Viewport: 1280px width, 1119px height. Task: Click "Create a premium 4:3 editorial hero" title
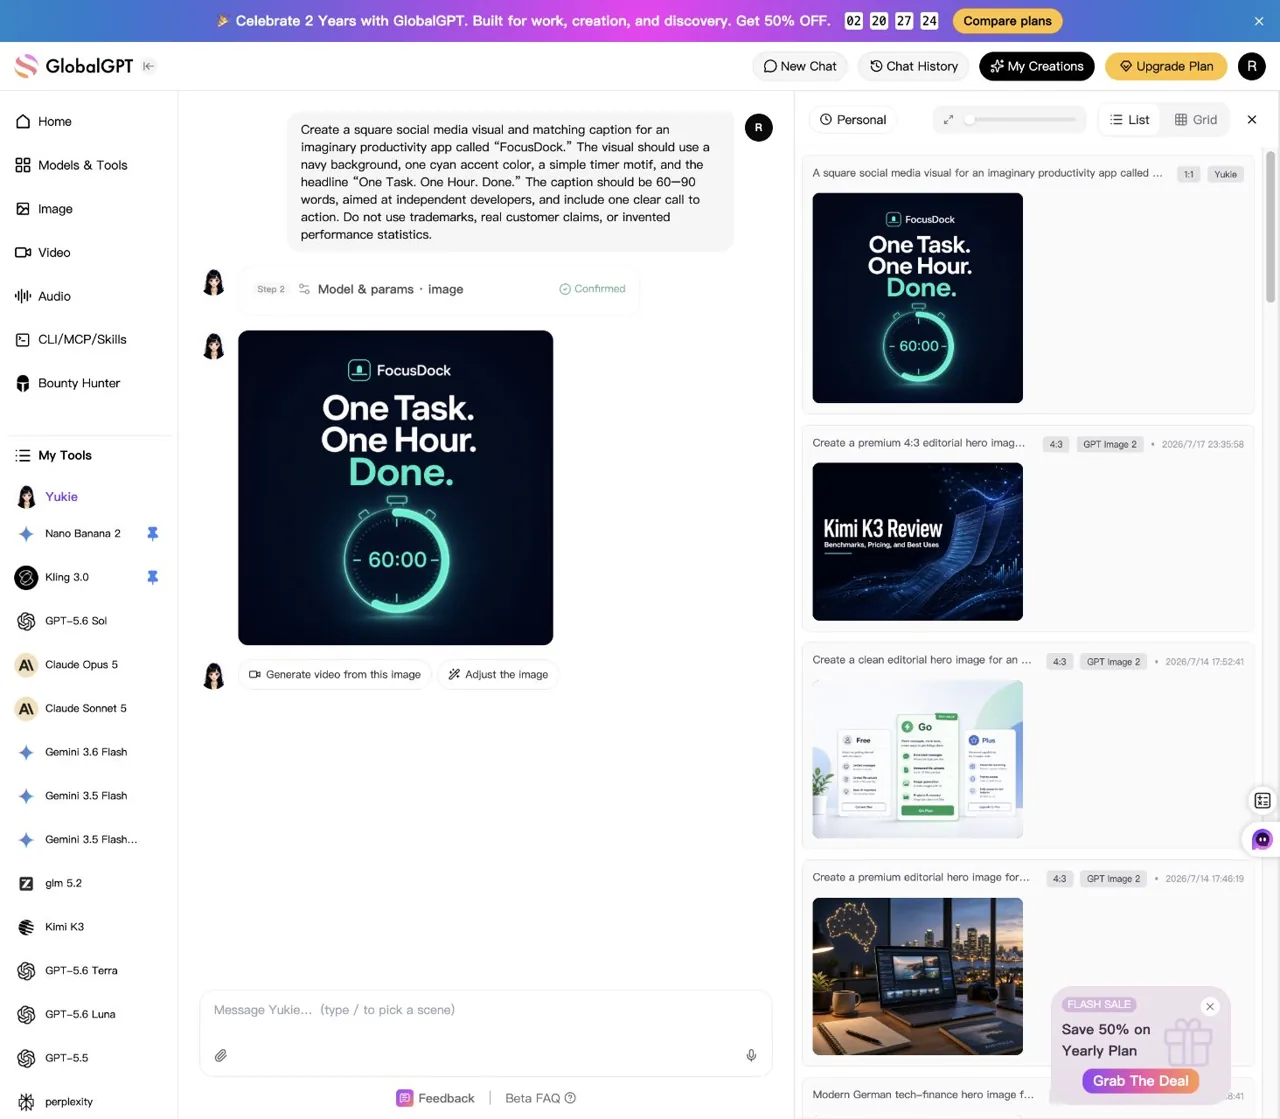point(918,443)
